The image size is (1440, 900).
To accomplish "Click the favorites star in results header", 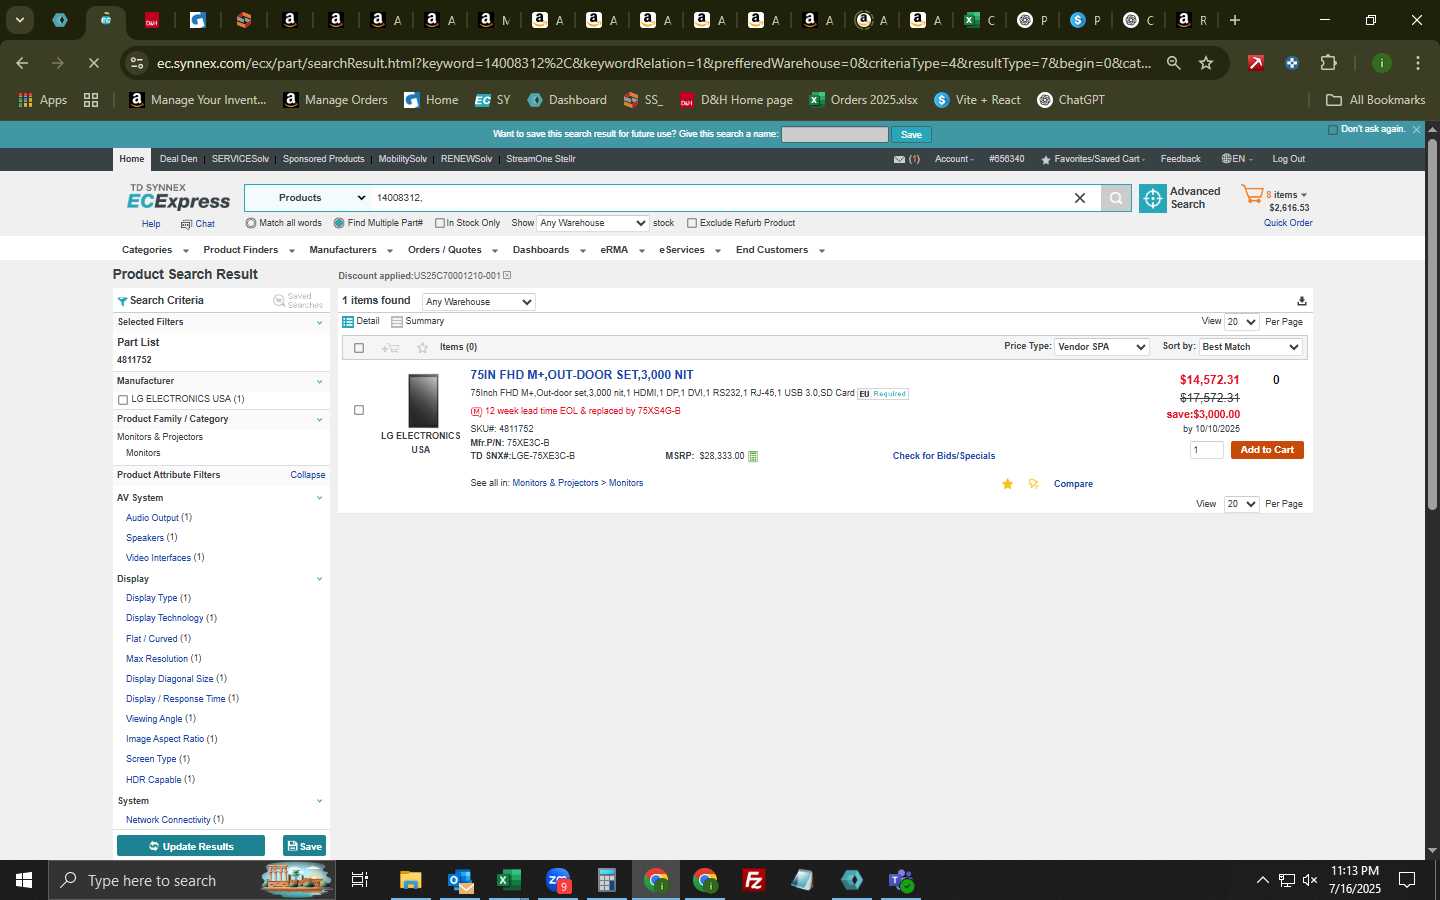I will pyautogui.click(x=422, y=348).
